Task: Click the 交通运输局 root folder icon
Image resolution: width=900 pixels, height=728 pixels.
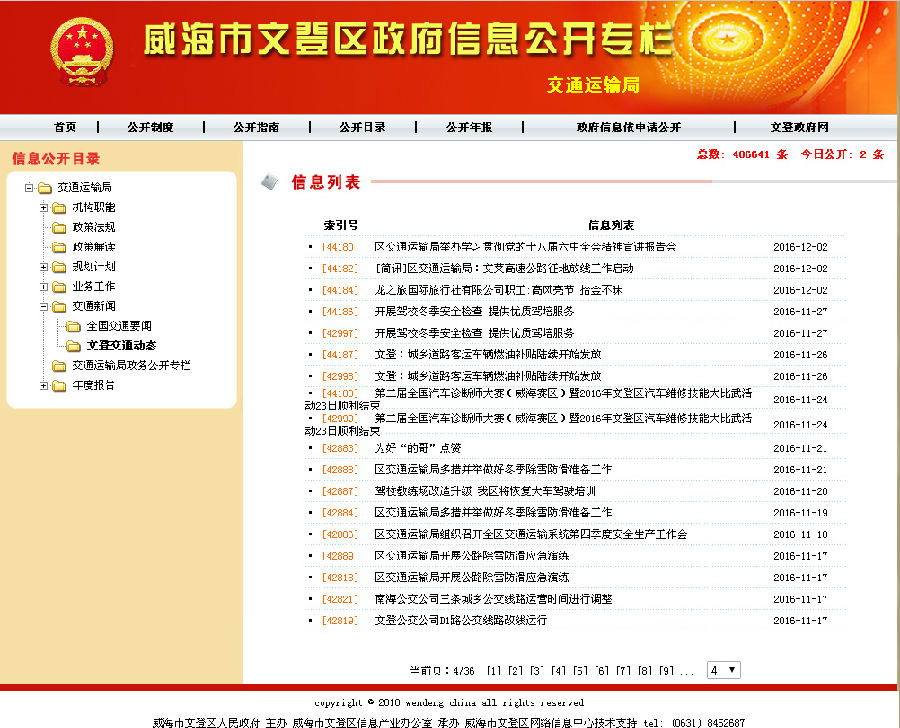Action: pos(46,187)
